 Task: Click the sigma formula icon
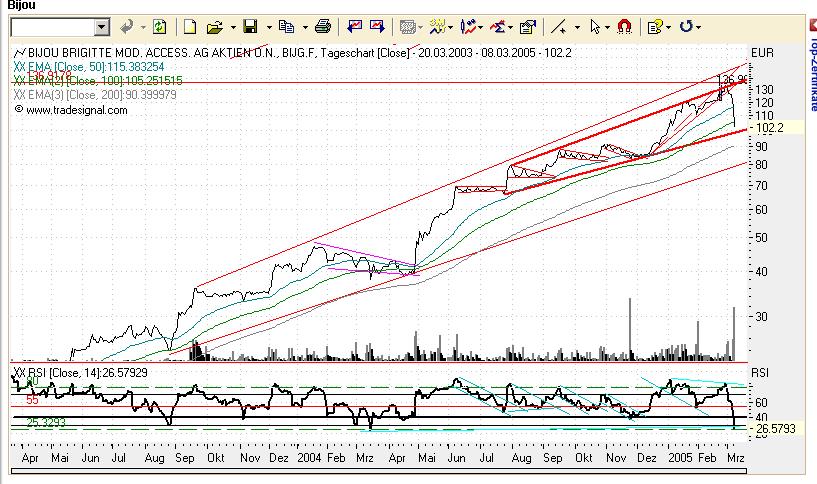click(498, 27)
